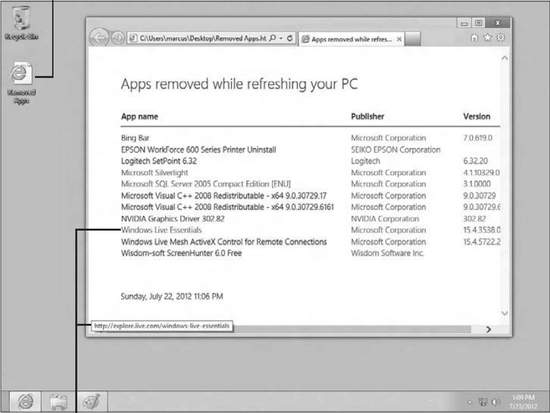Click the 'Publisher' column header
Screen dimensions: 550x413
click(x=368, y=116)
